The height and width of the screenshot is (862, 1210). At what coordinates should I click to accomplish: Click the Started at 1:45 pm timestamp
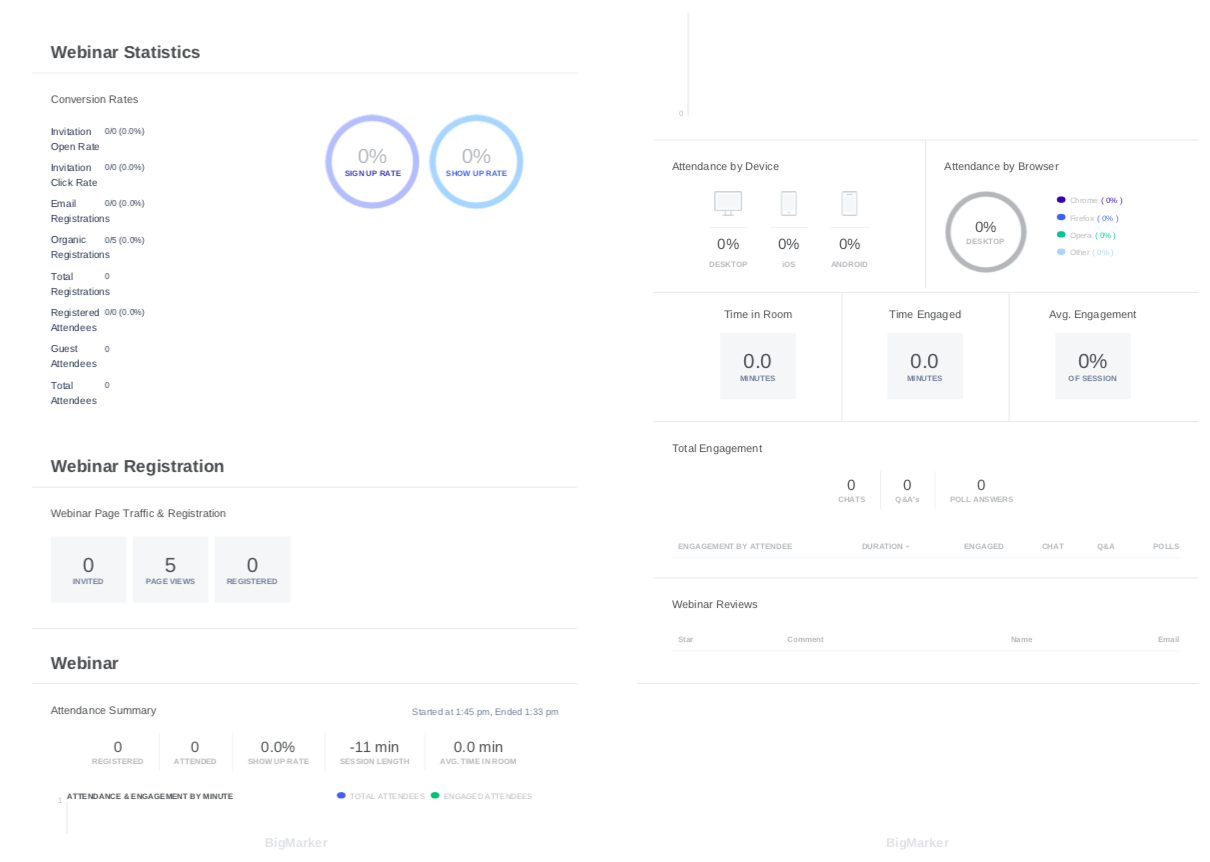click(x=485, y=712)
